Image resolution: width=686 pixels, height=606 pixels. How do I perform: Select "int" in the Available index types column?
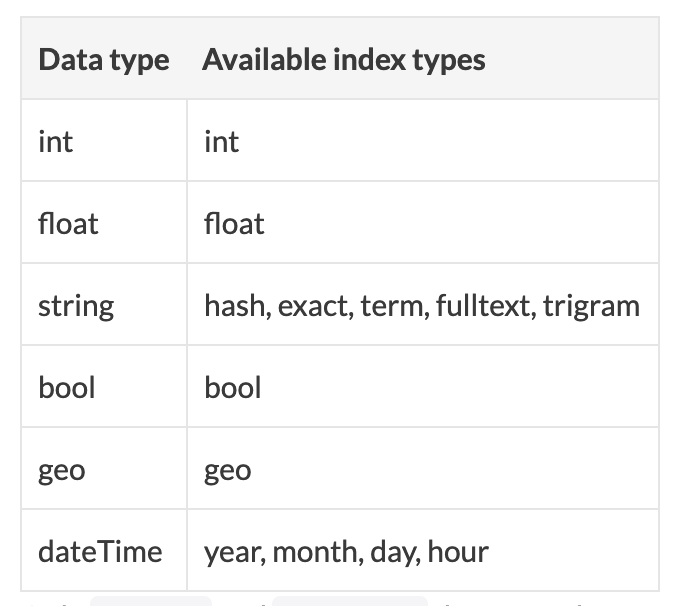221,141
